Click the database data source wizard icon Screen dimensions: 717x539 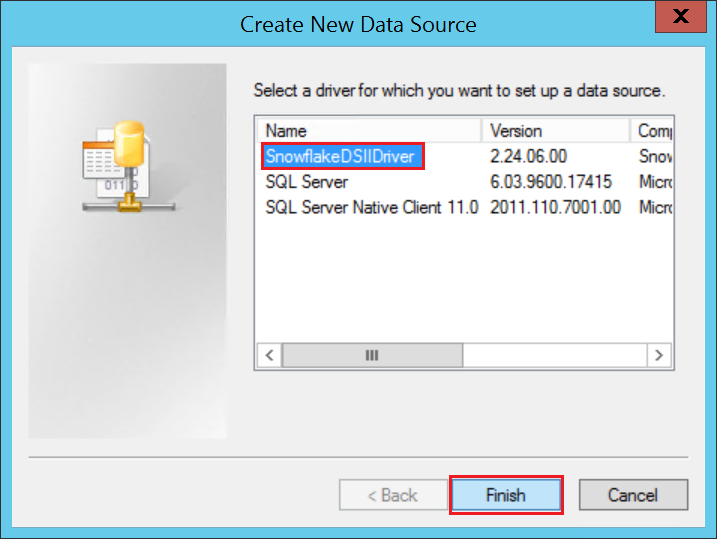coord(127,165)
